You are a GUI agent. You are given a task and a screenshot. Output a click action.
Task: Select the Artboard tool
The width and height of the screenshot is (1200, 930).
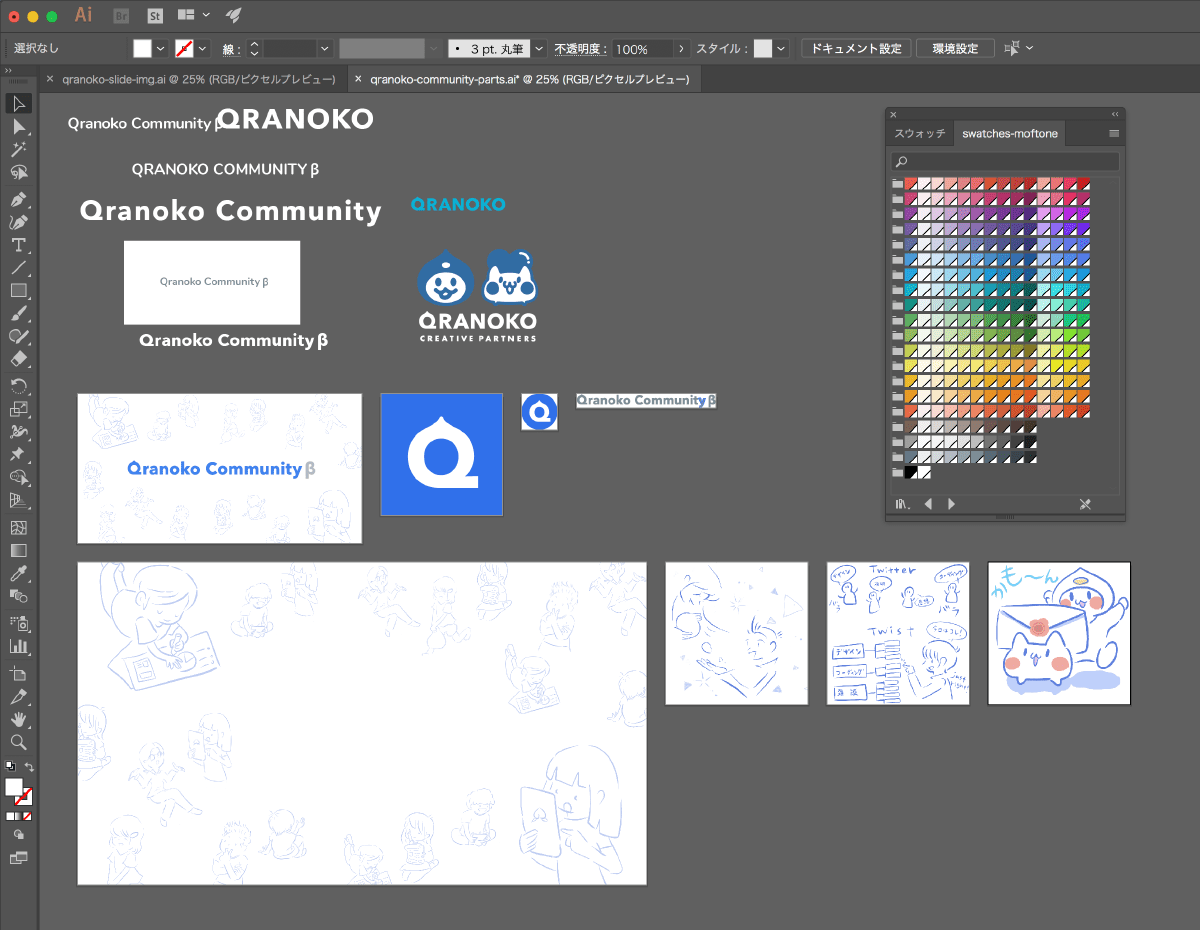(x=18, y=673)
